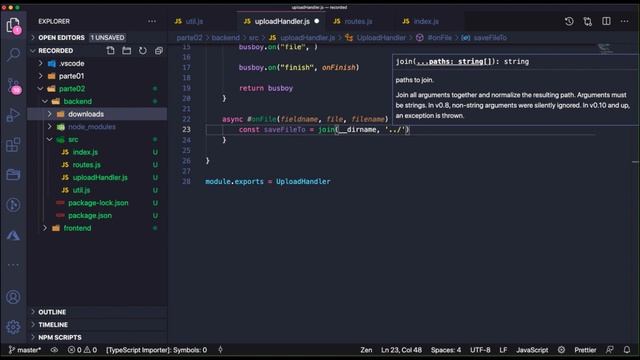Split the editor to the right
The width and height of the screenshot is (640, 360).
click(x=607, y=21)
